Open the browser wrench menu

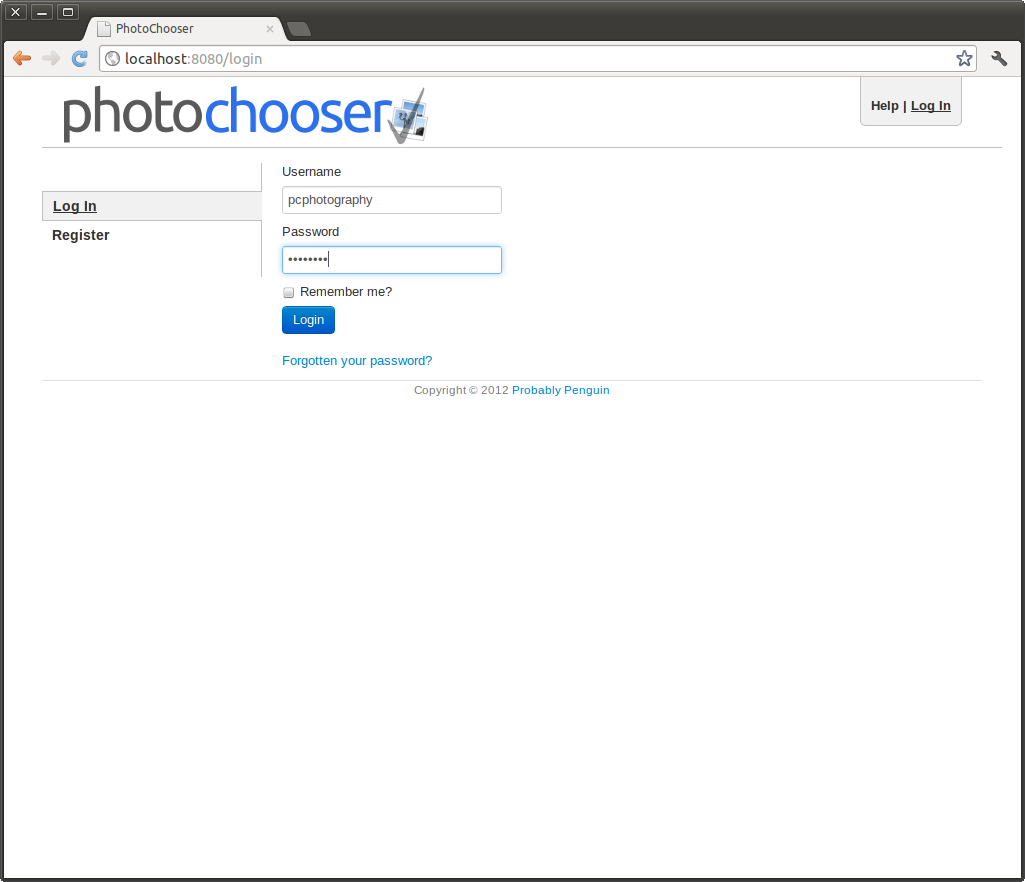[999, 59]
